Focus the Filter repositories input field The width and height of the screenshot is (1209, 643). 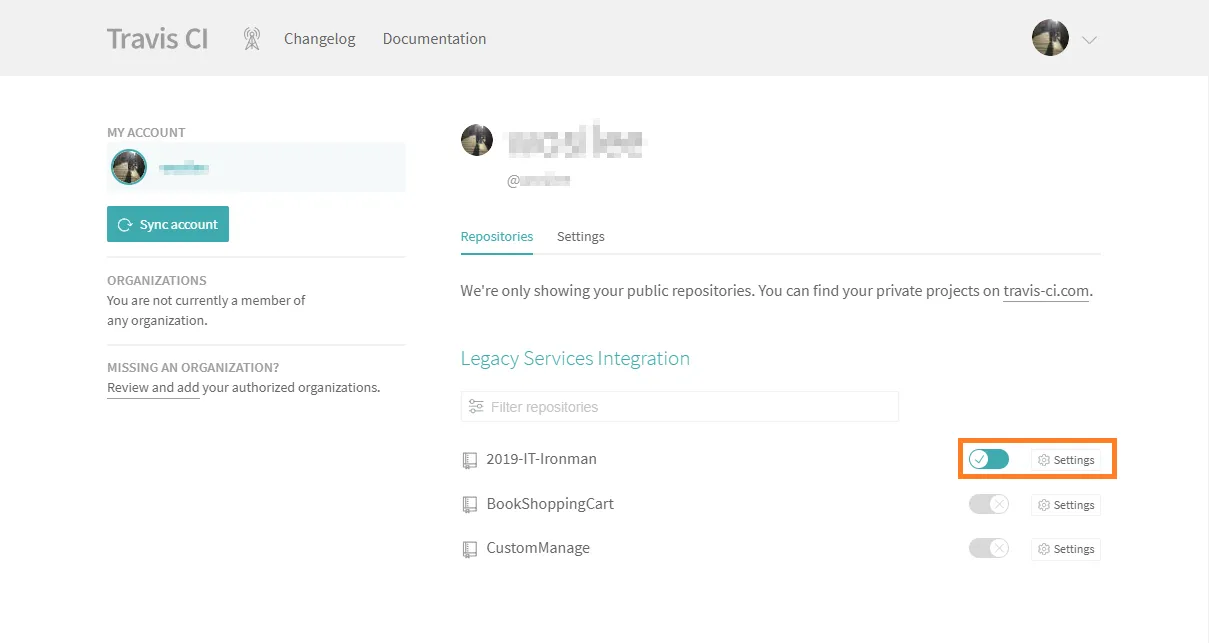click(x=690, y=407)
